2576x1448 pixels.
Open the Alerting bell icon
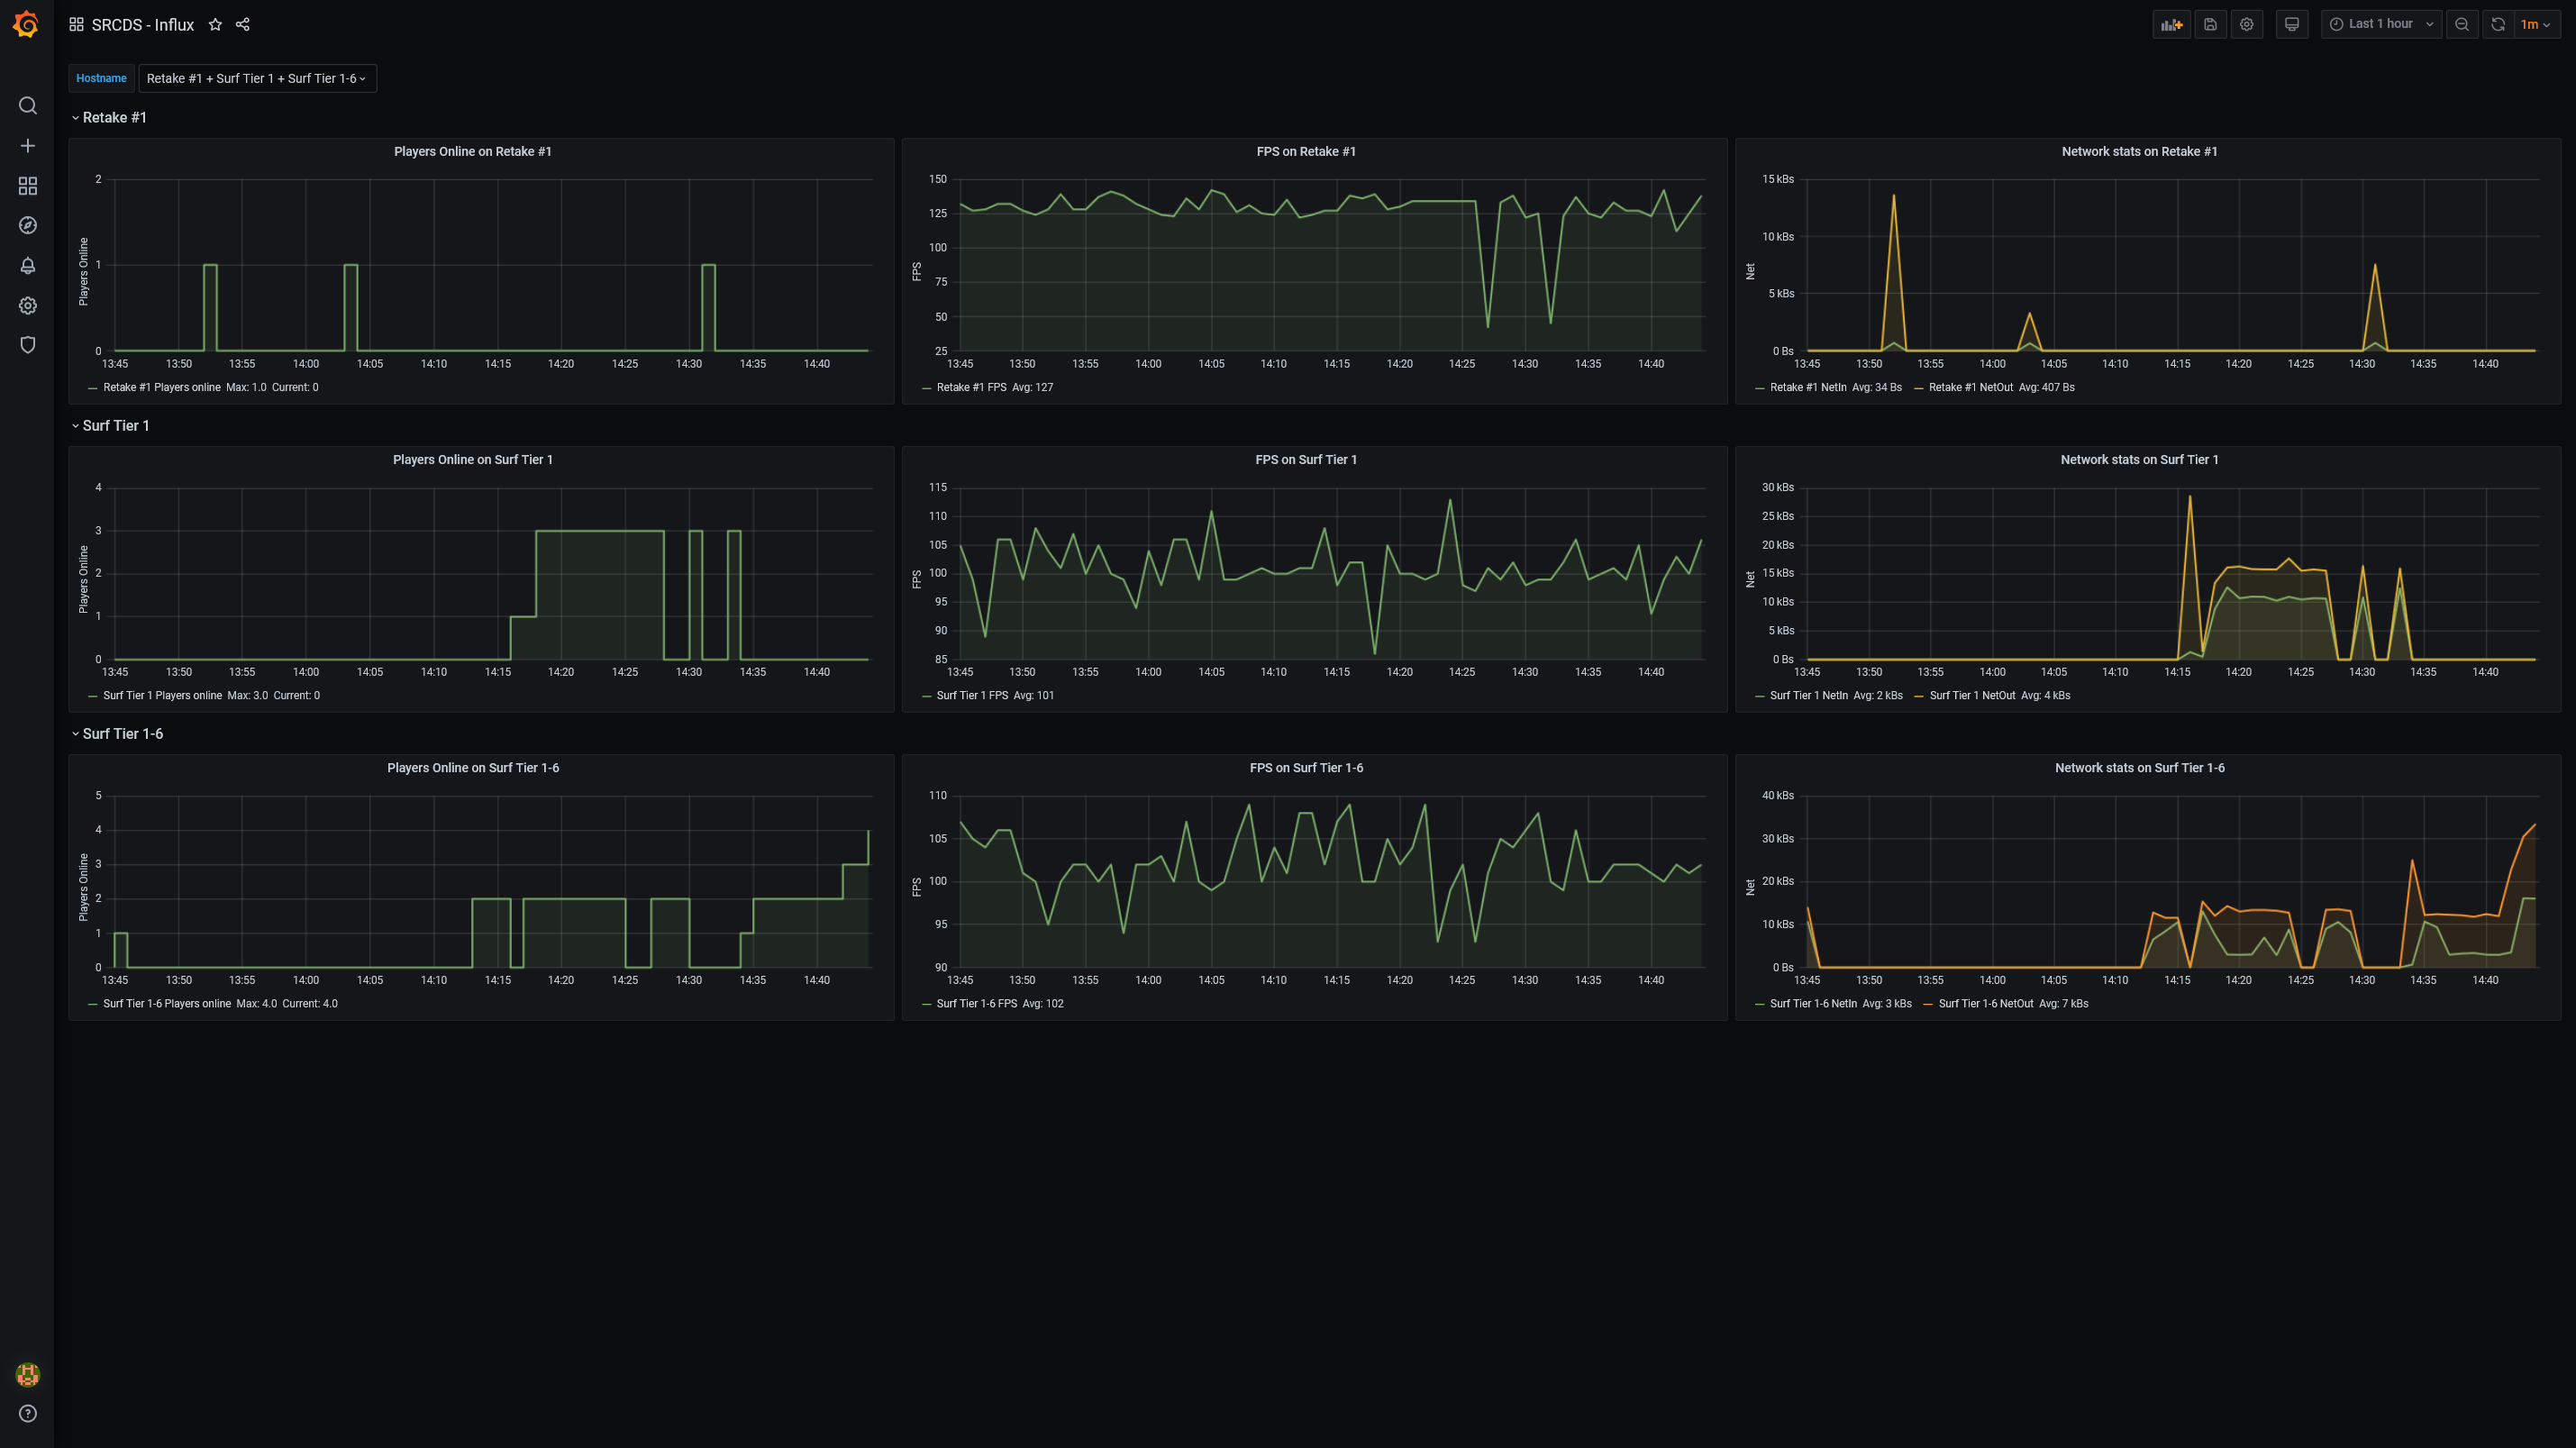[x=28, y=266]
